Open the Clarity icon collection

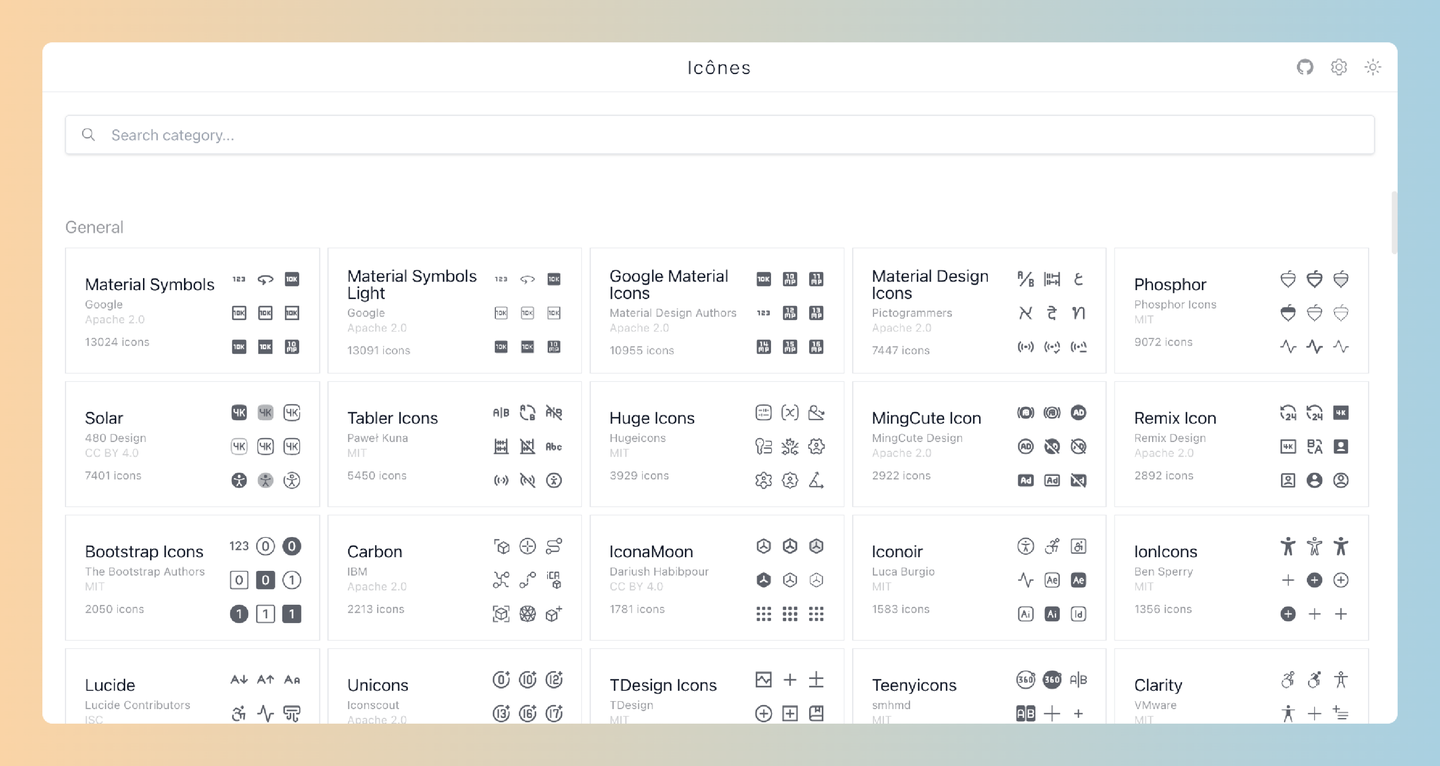pyautogui.click(x=1241, y=686)
